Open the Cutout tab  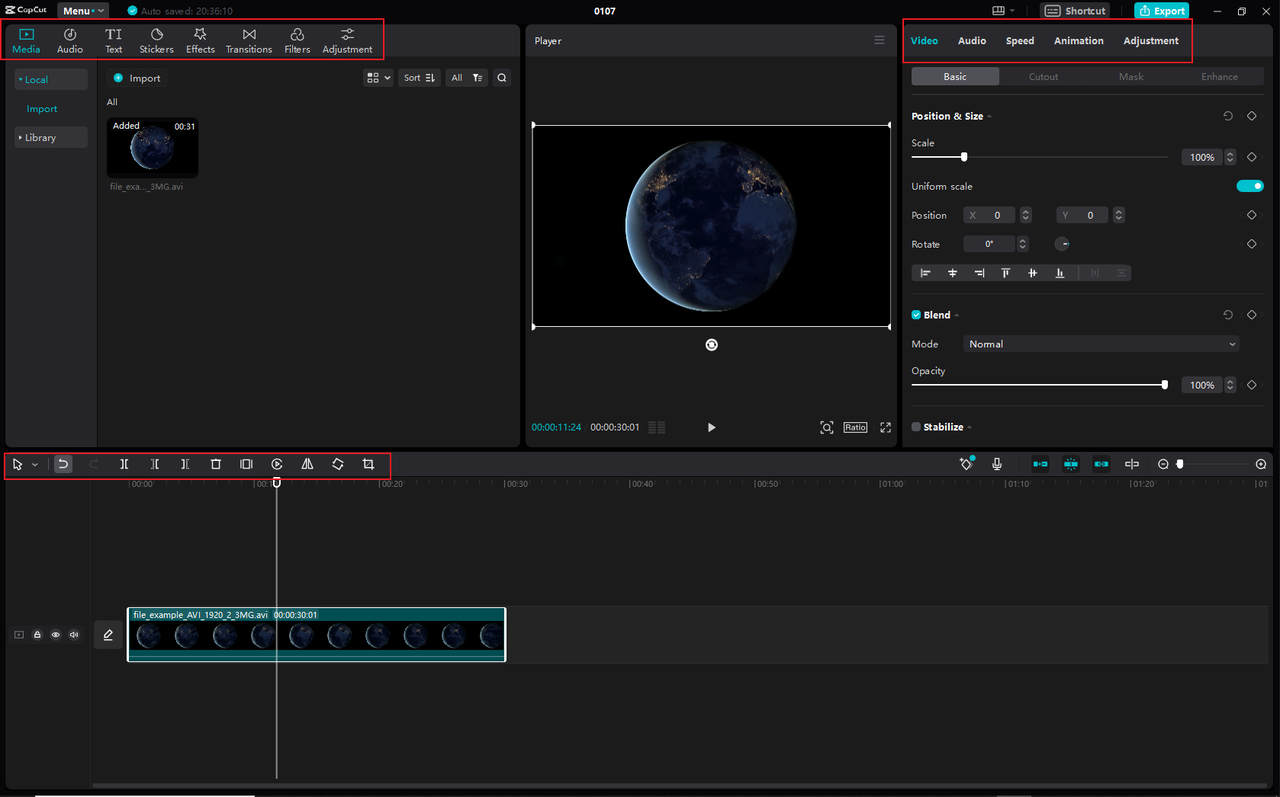point(1043,76)
